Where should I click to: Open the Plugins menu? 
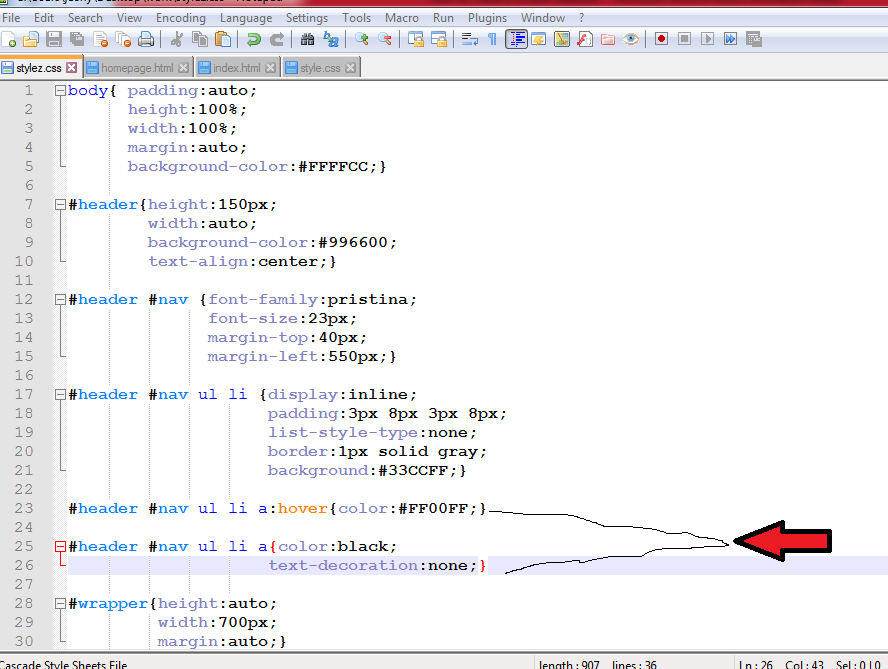487,18
